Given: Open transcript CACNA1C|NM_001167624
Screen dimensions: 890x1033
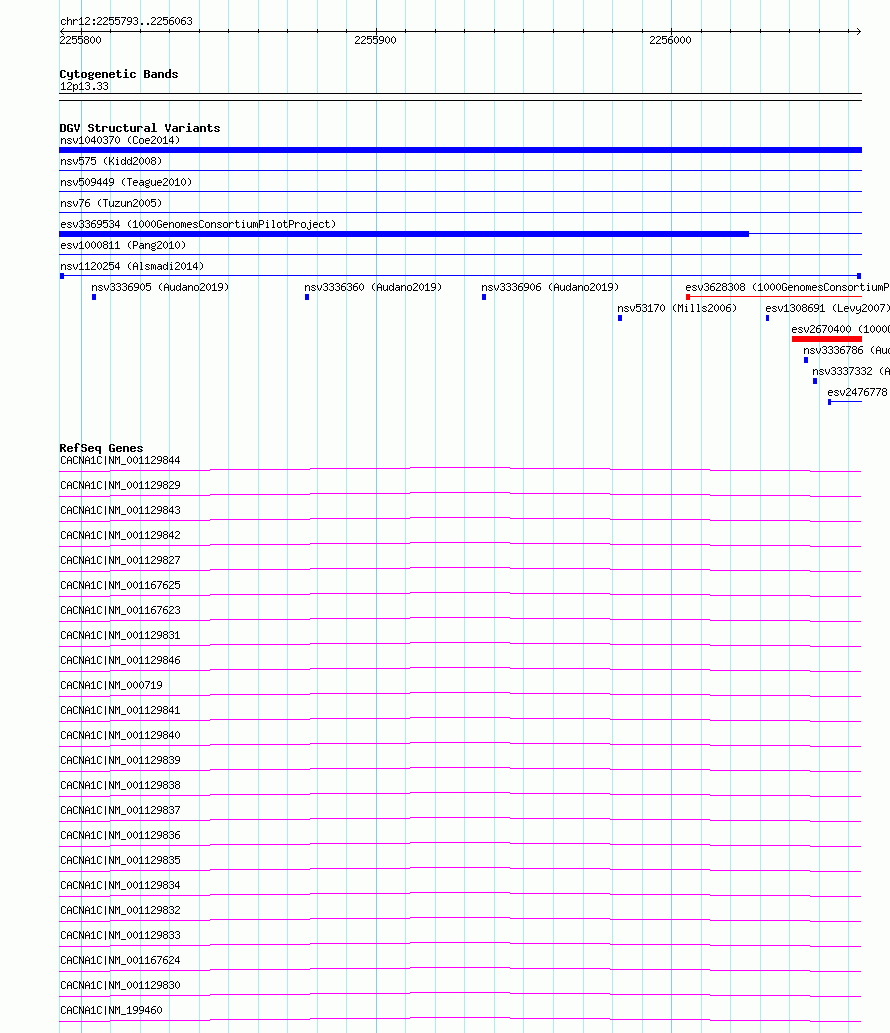Looking at the screenshot, I should (x=120, y=961).
